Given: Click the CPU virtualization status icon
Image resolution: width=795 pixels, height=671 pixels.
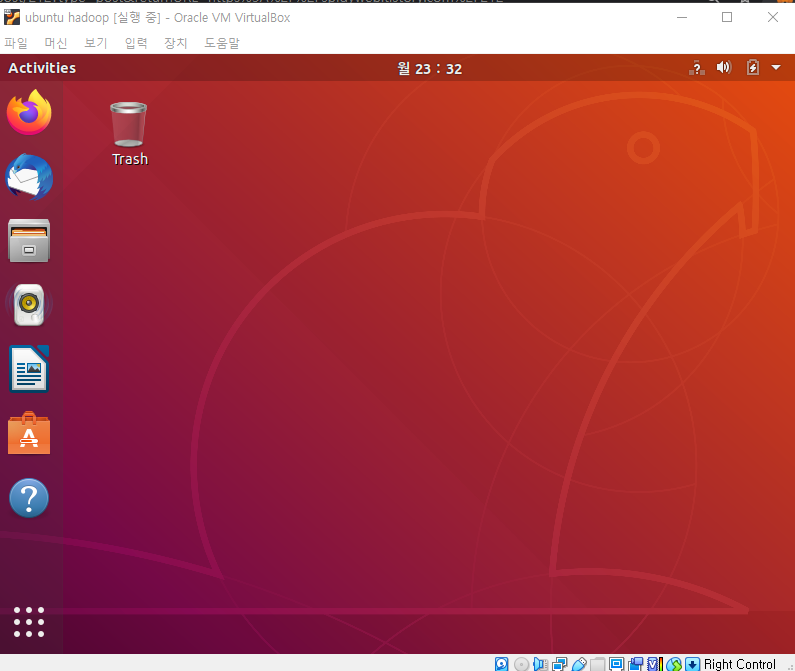Looking at the screenshot, I should (x=655, y=664).
